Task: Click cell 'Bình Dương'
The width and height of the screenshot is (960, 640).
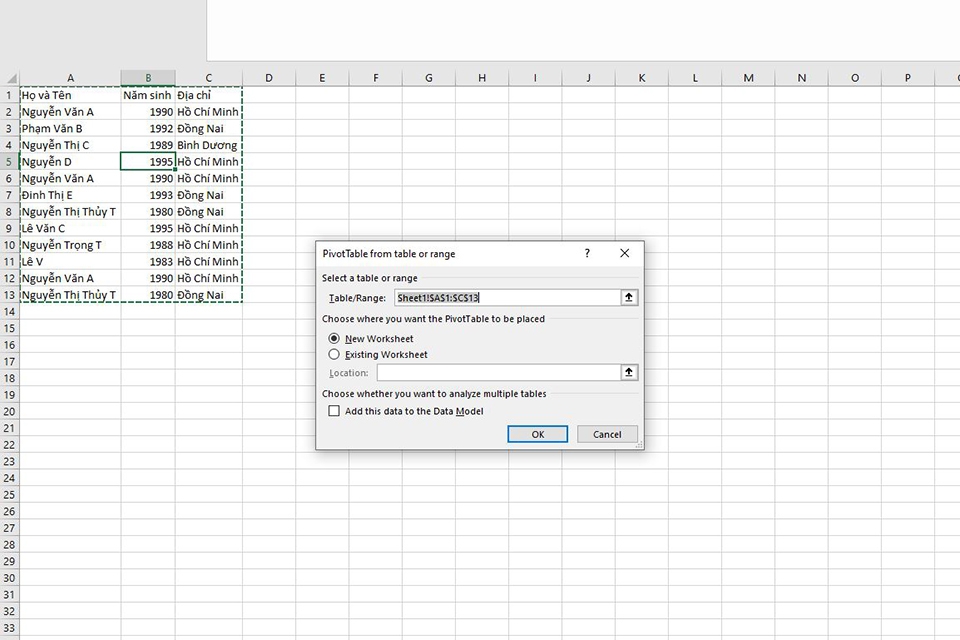Action: click(x=209, y=145)
